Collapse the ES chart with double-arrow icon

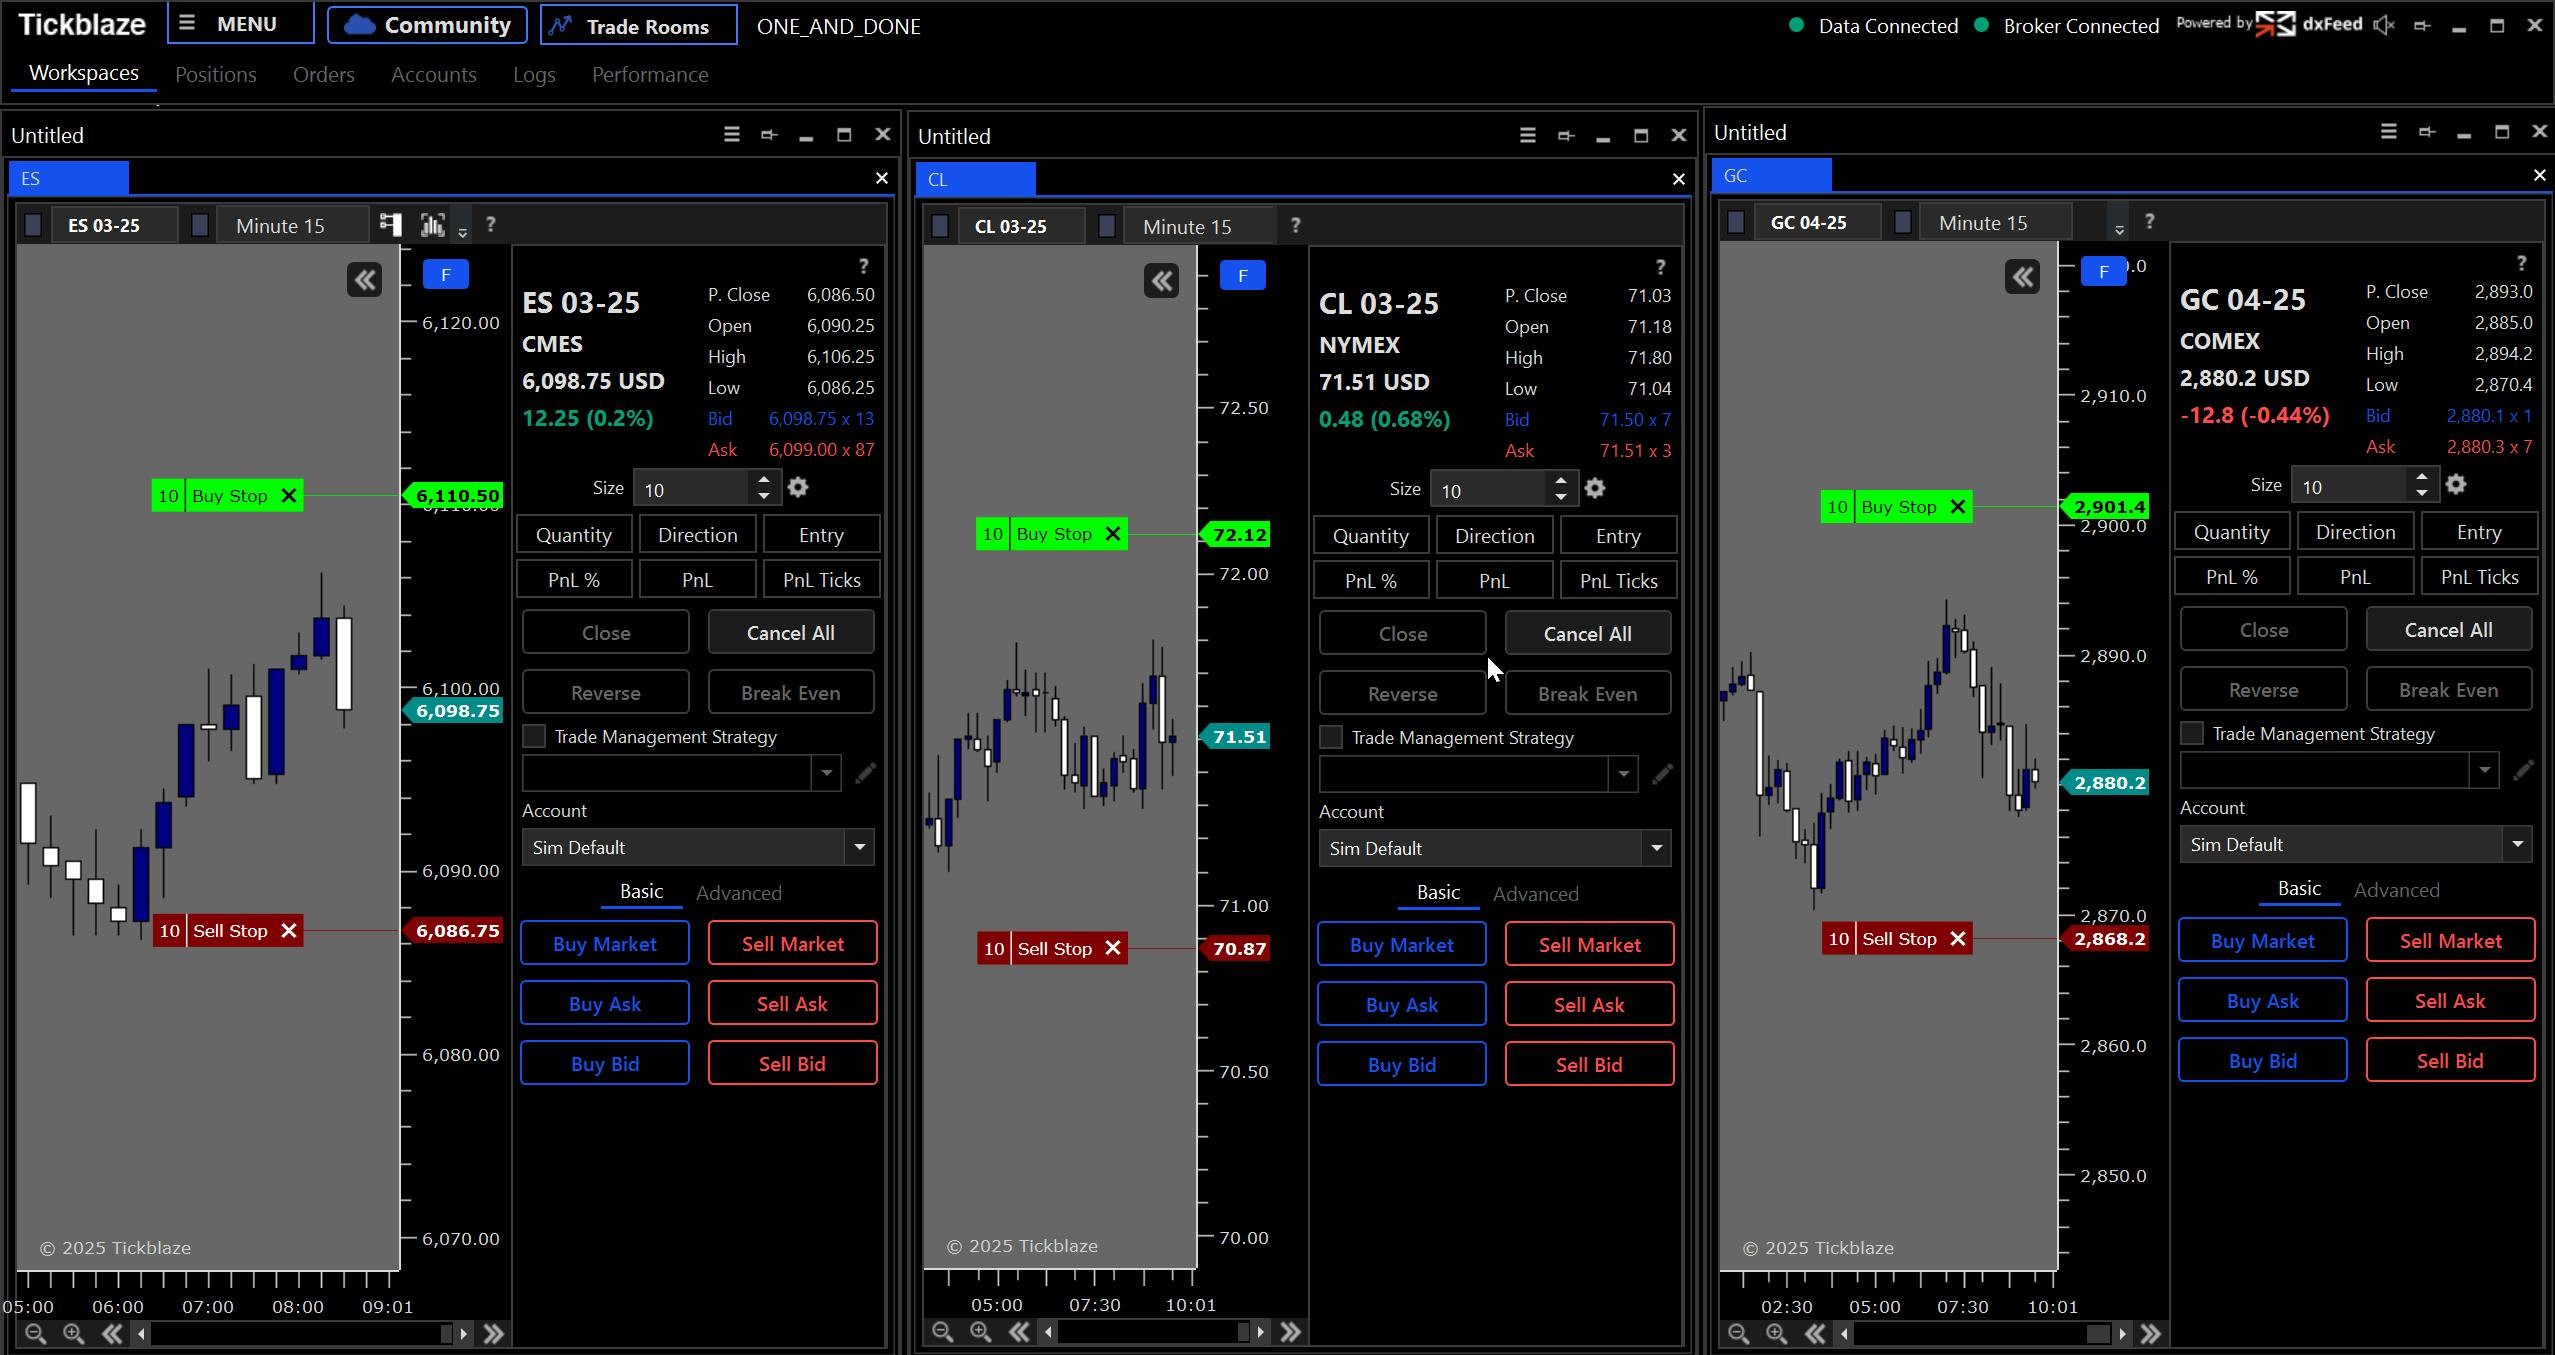tap(365, 279)
